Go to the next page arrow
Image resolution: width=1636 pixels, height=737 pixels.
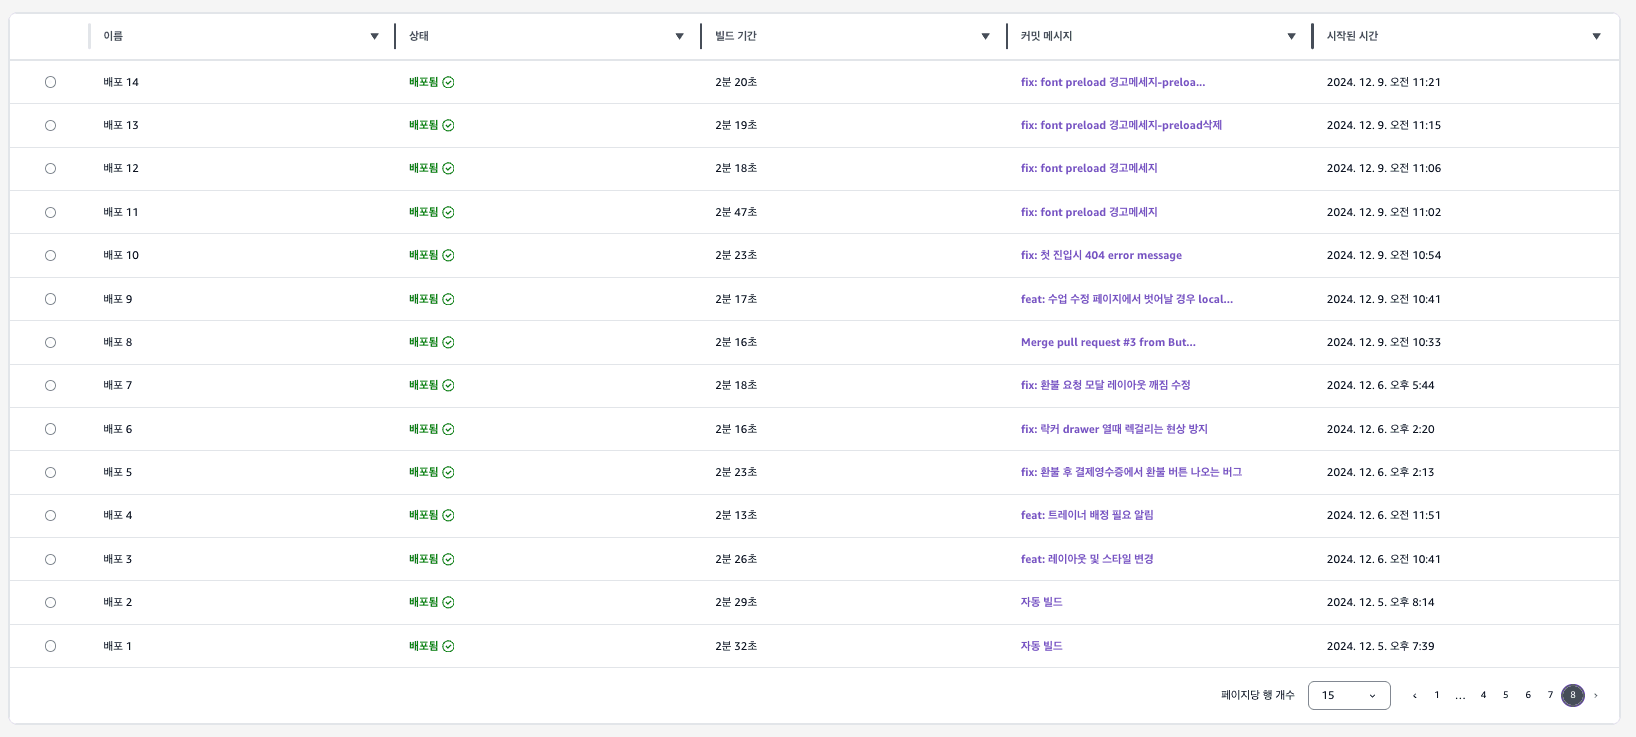click(1596, 695)
